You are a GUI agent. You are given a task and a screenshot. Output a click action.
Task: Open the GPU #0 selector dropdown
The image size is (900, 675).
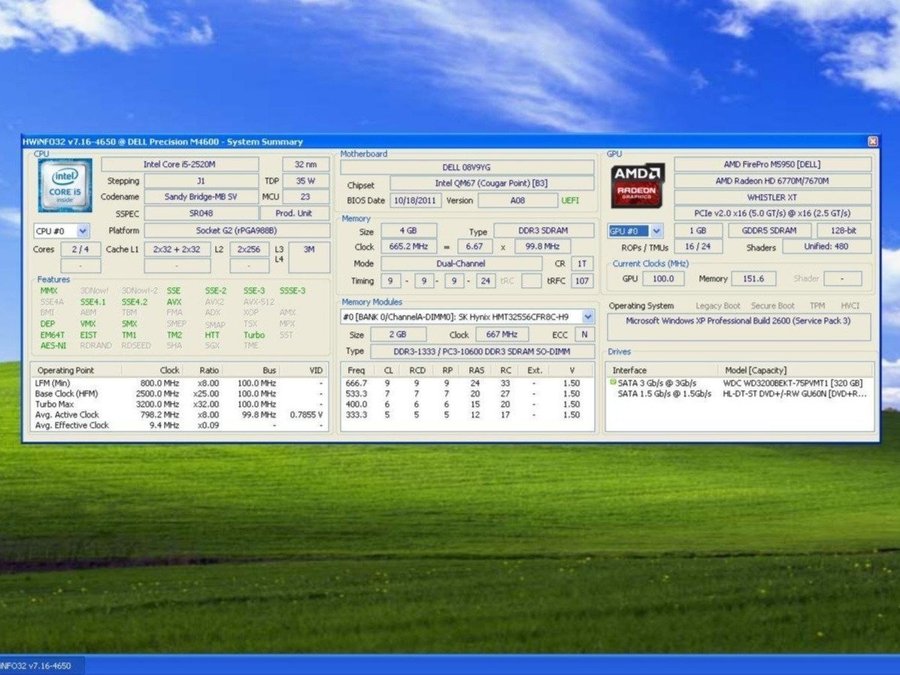click(x=655, y=231)
